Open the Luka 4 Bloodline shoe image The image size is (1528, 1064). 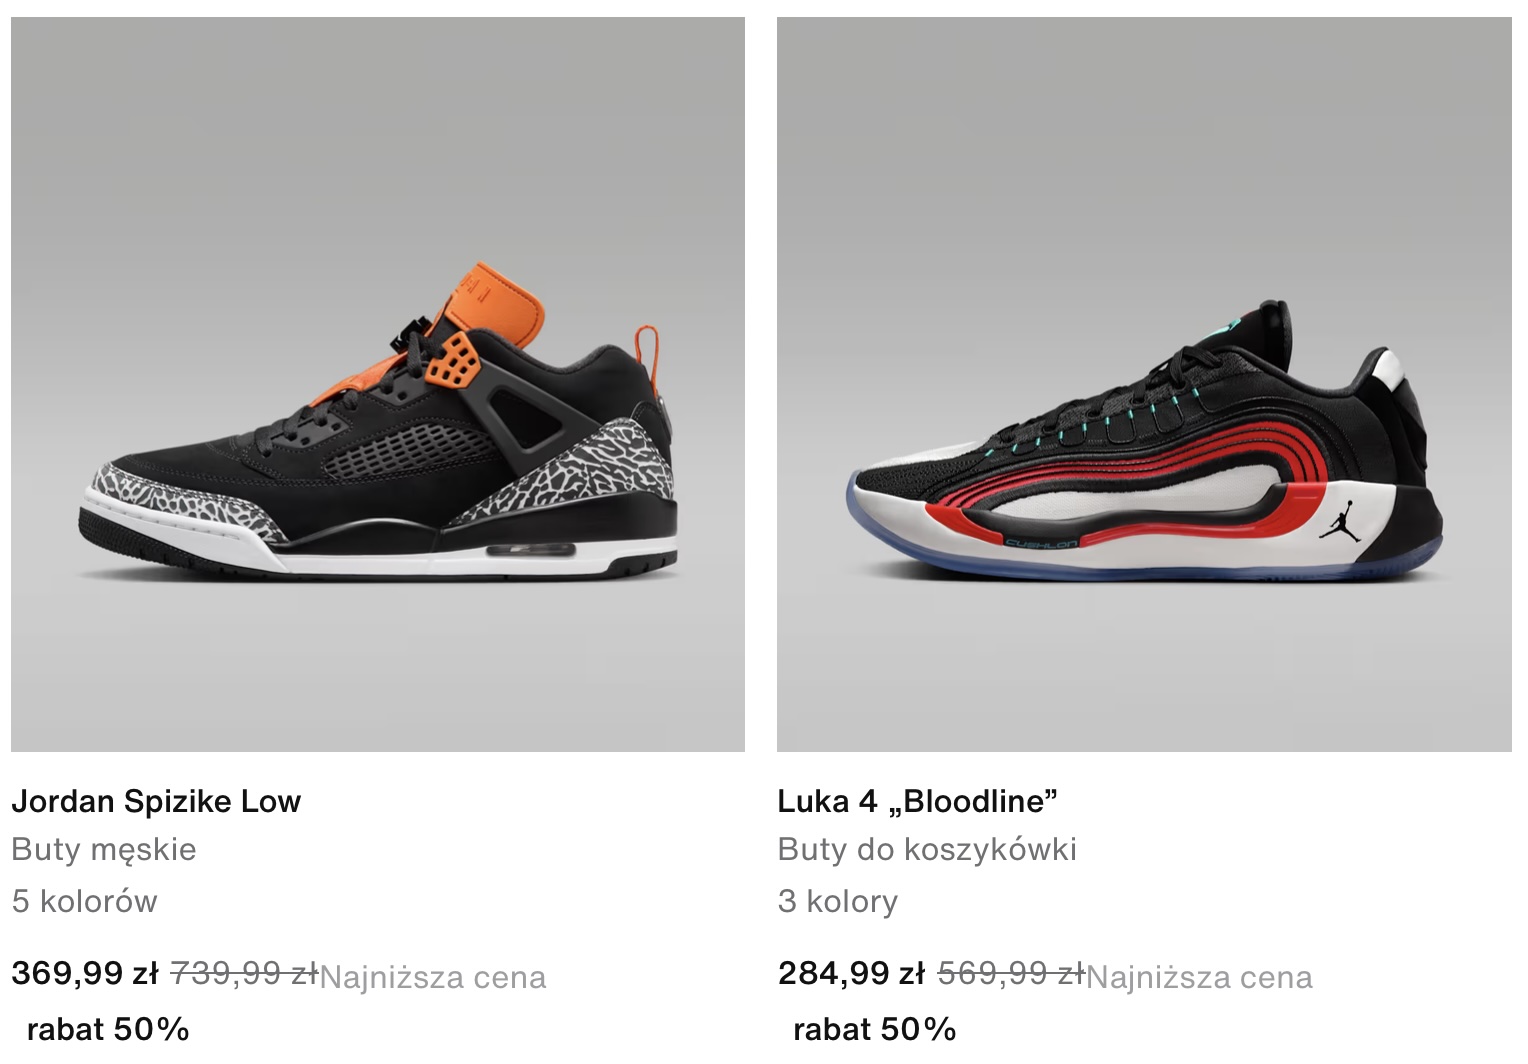pos(1144,384)
